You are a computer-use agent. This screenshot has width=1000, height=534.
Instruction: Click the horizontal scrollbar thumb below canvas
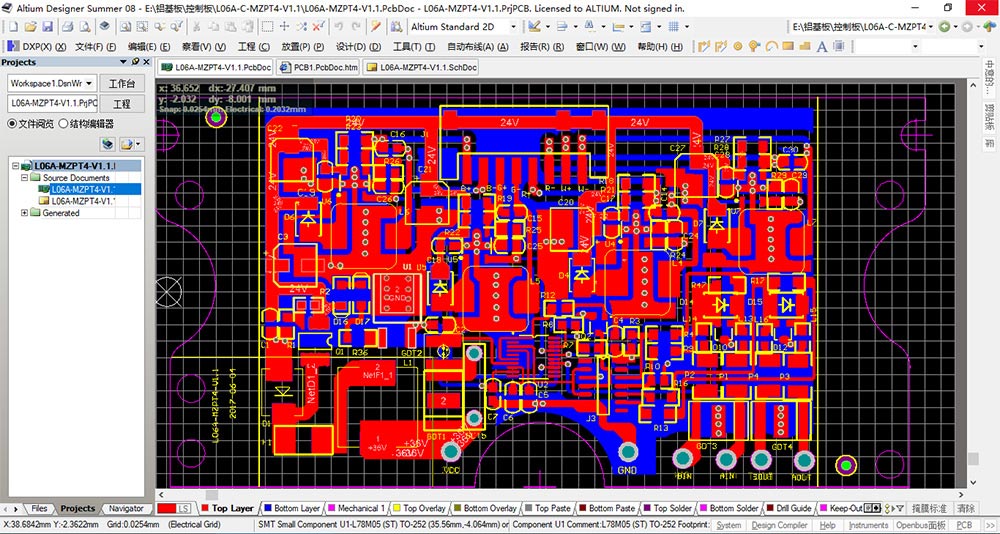(212, 494)
